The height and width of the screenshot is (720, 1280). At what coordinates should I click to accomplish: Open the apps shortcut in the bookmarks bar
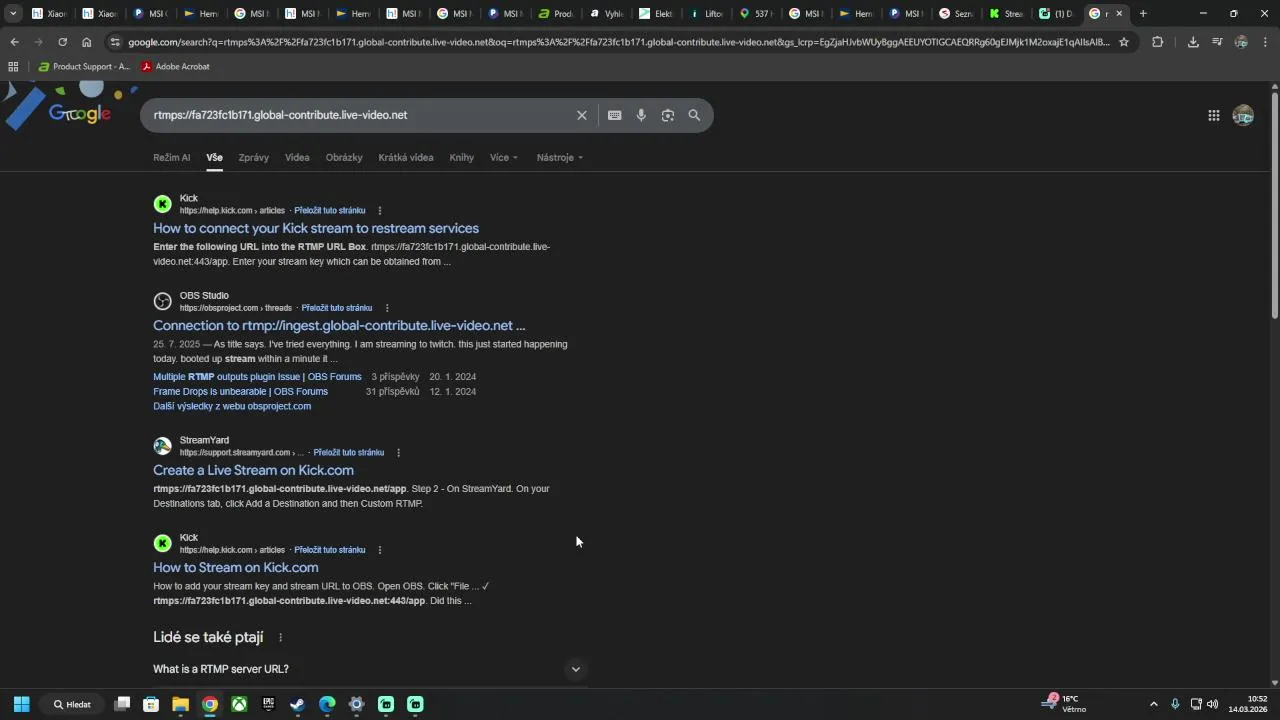[13, 67]
